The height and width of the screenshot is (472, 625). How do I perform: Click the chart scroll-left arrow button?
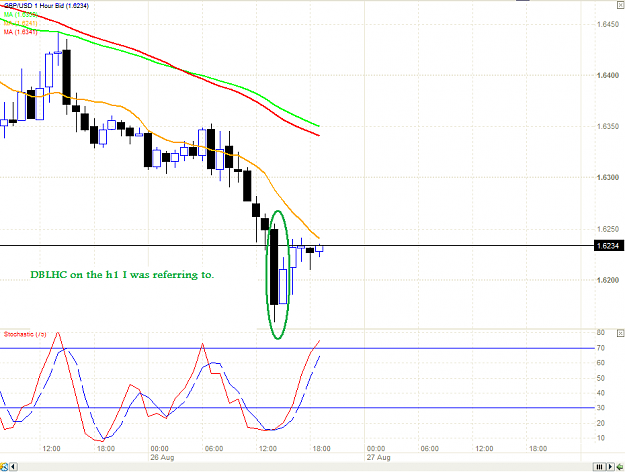click(13, 466)
